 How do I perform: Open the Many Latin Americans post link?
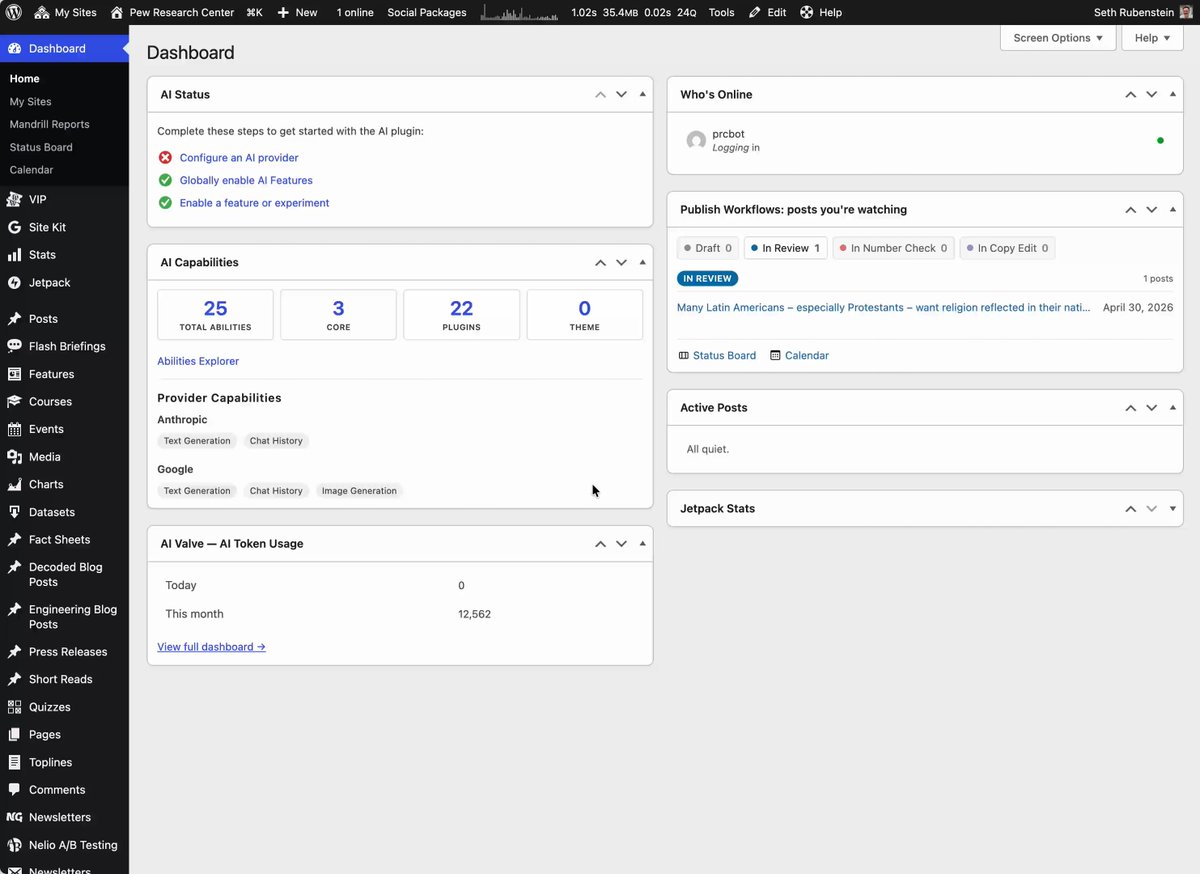tap(884, 308)
